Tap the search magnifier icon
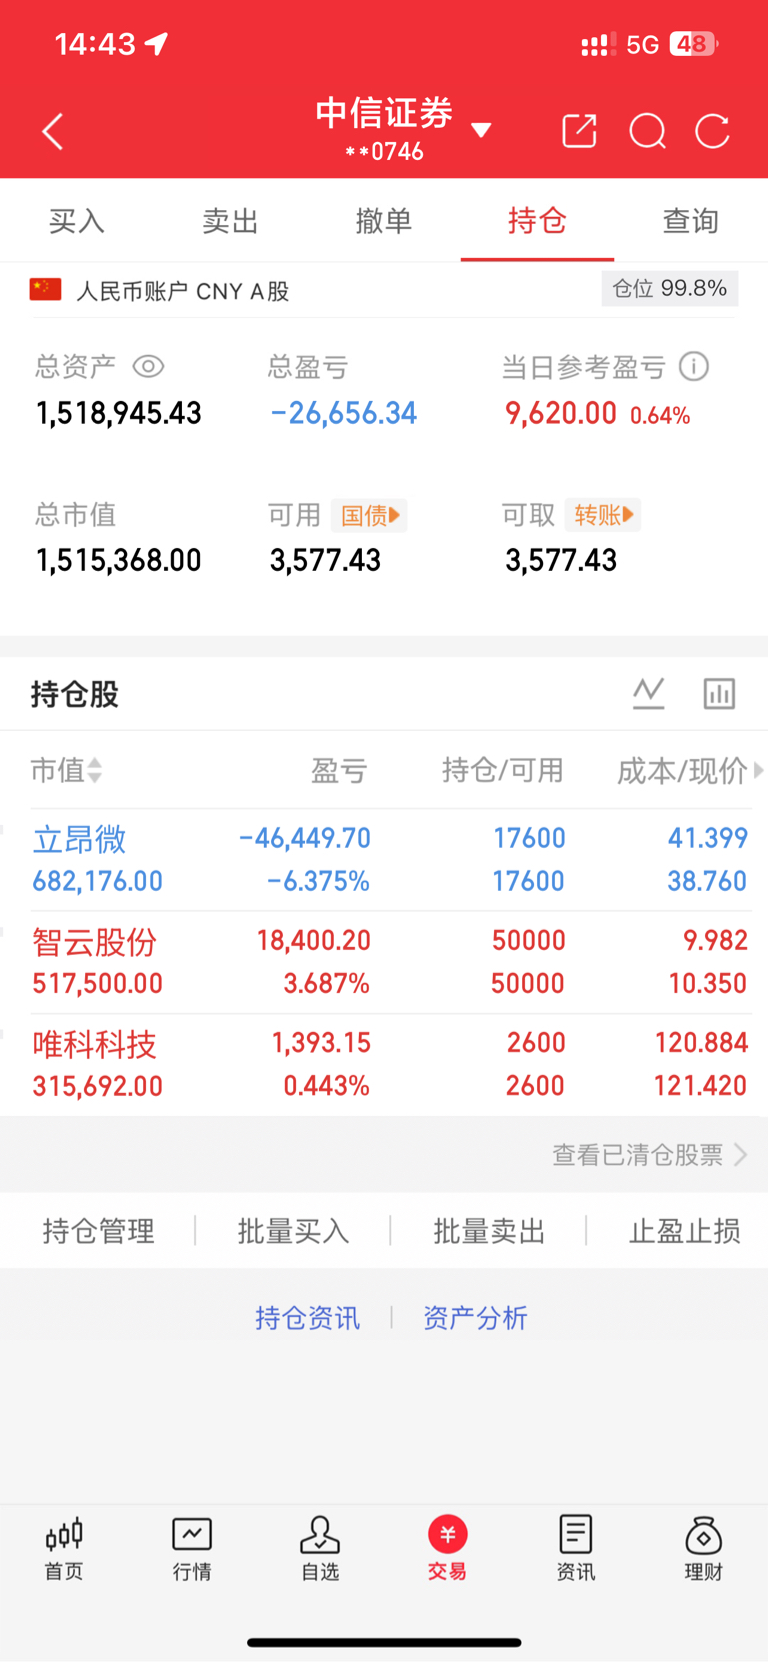This screenshot has width=768, height=1662. click(x=647, y=131)
